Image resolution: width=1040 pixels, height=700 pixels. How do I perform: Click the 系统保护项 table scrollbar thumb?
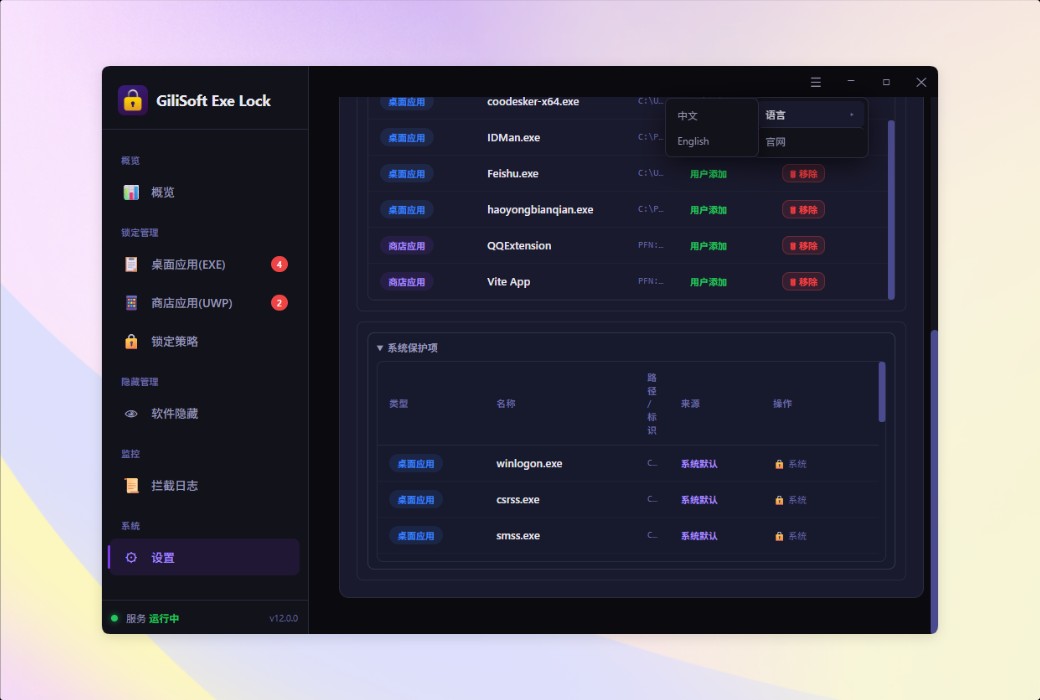point(881,391)
